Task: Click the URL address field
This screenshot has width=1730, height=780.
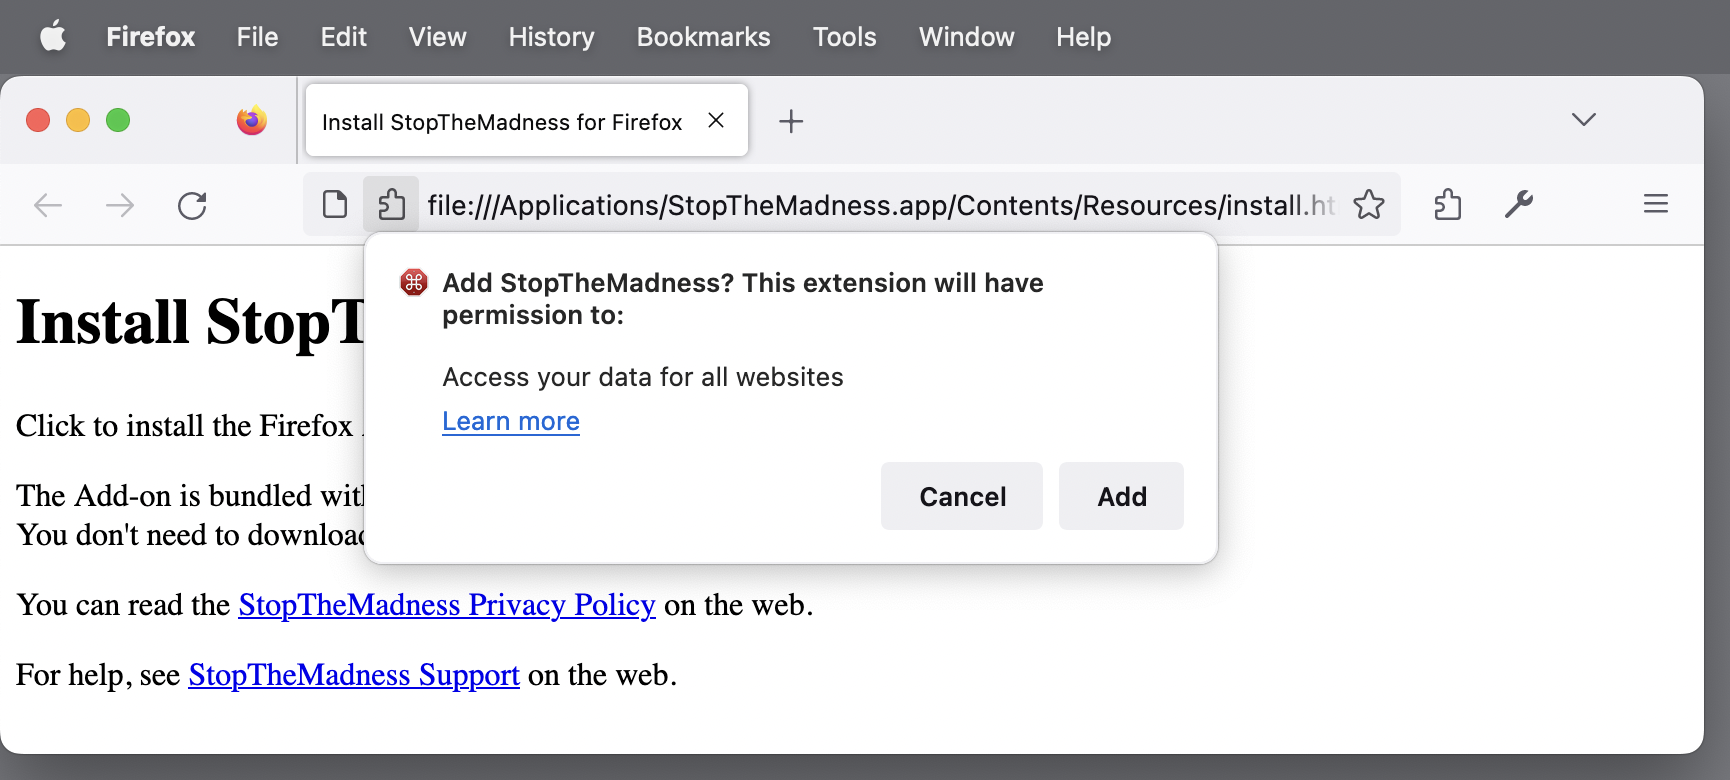Action: 880,205
